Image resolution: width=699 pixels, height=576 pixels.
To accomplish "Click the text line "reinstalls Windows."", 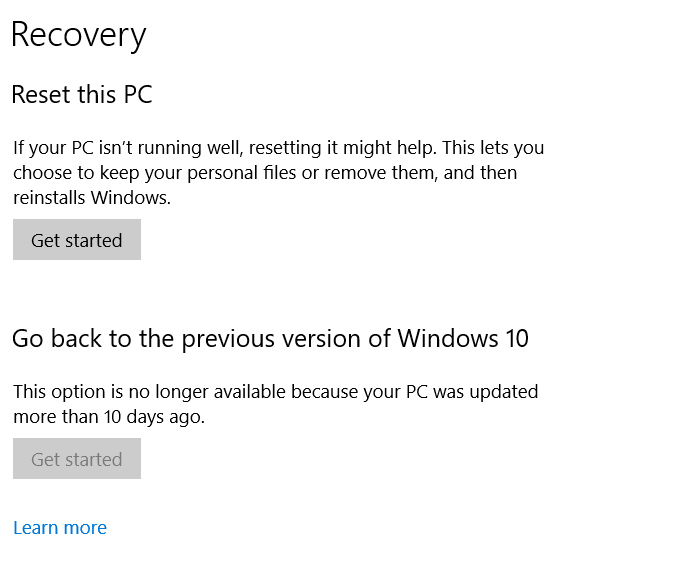I will pyautogui.click(x=93, y=198).
